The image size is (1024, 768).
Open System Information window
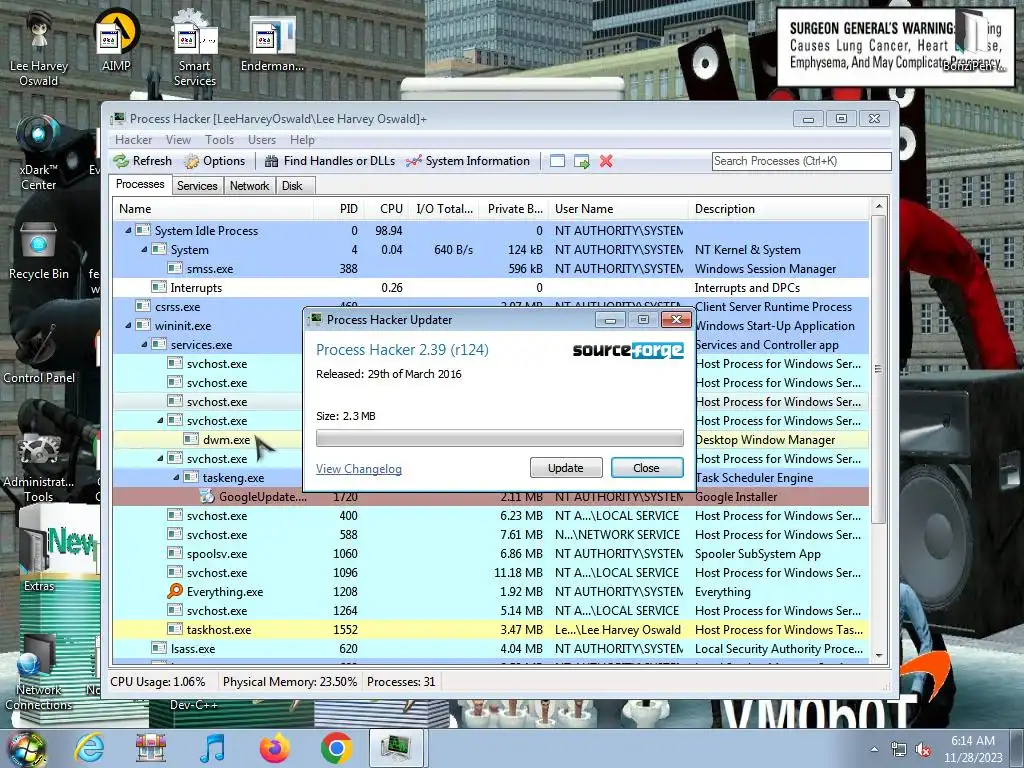[468, 161]
